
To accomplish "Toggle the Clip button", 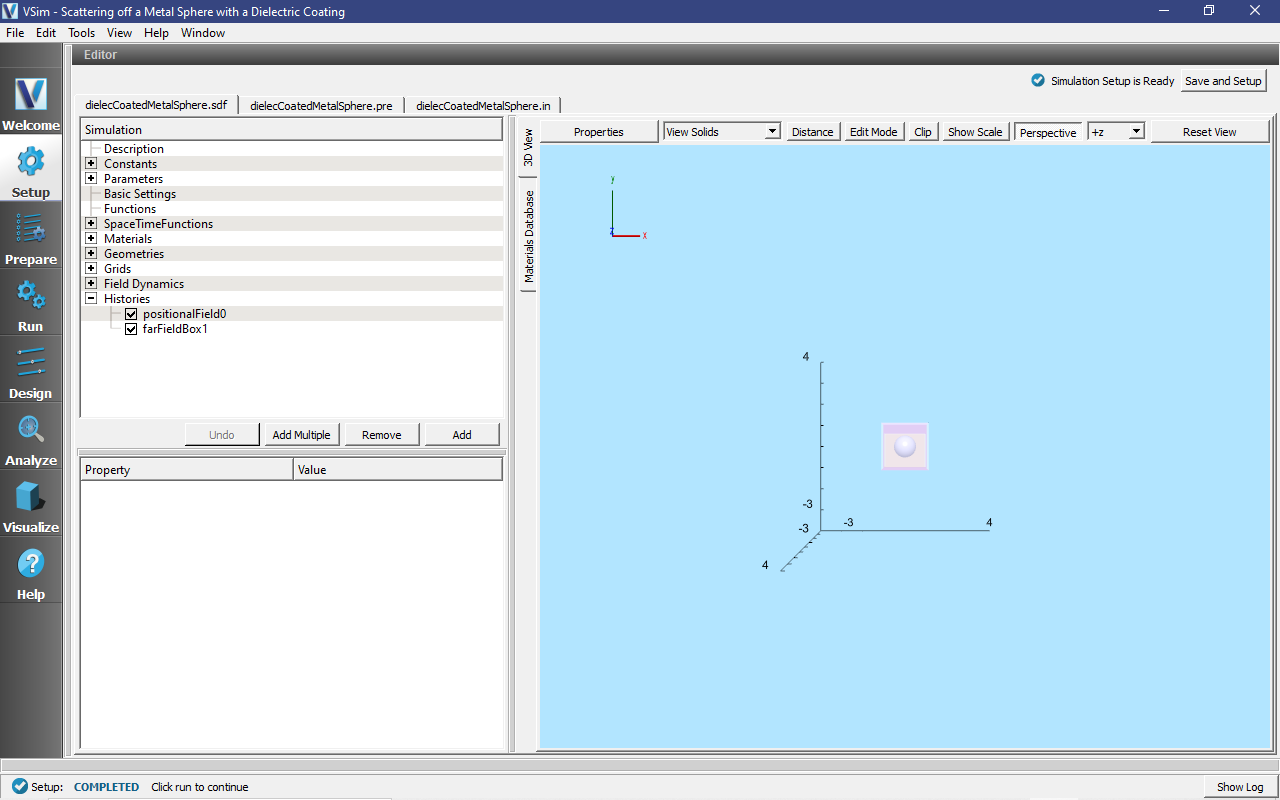I will 923,132.
